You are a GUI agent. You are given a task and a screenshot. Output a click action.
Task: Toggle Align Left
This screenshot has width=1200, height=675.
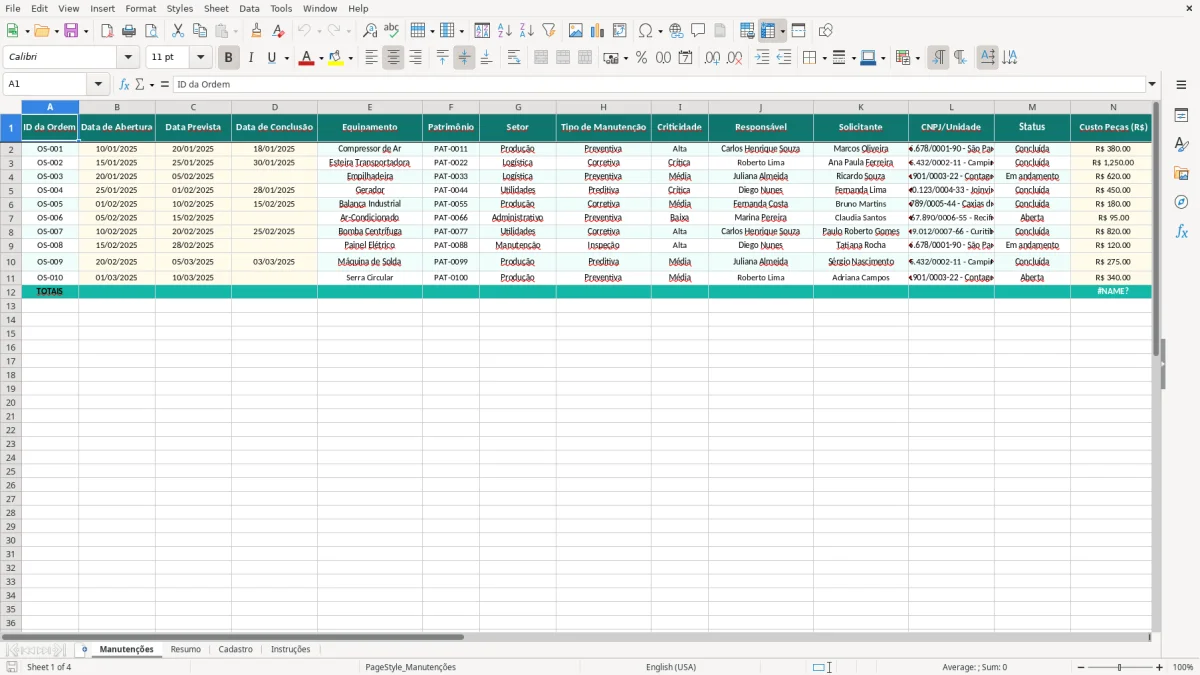(371, 58)
